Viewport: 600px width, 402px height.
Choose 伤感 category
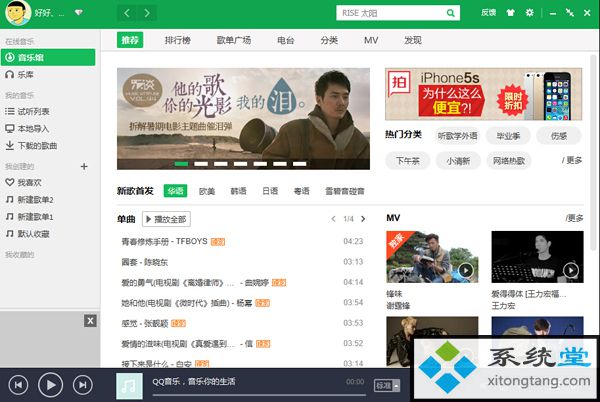[x=559, y=136]
